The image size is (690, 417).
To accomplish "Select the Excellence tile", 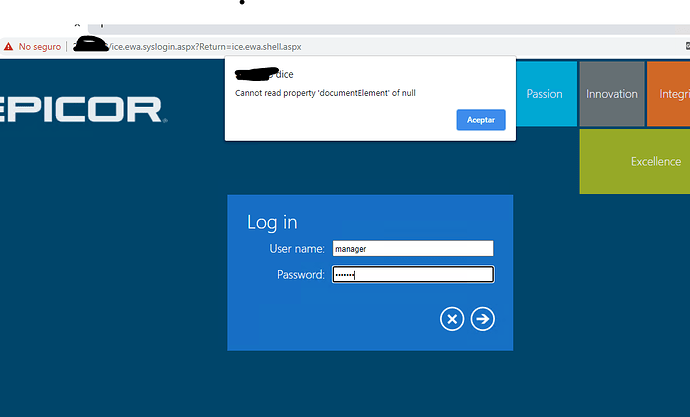I will [x=635, y=161].
